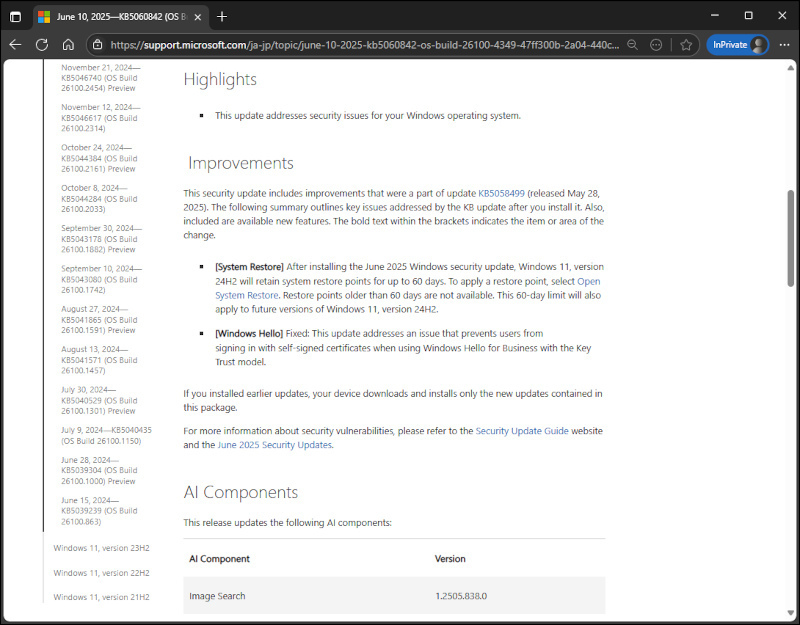Click the scrollbar down arrow
This screenshot has height=625, width=800.
click(790, 613)
